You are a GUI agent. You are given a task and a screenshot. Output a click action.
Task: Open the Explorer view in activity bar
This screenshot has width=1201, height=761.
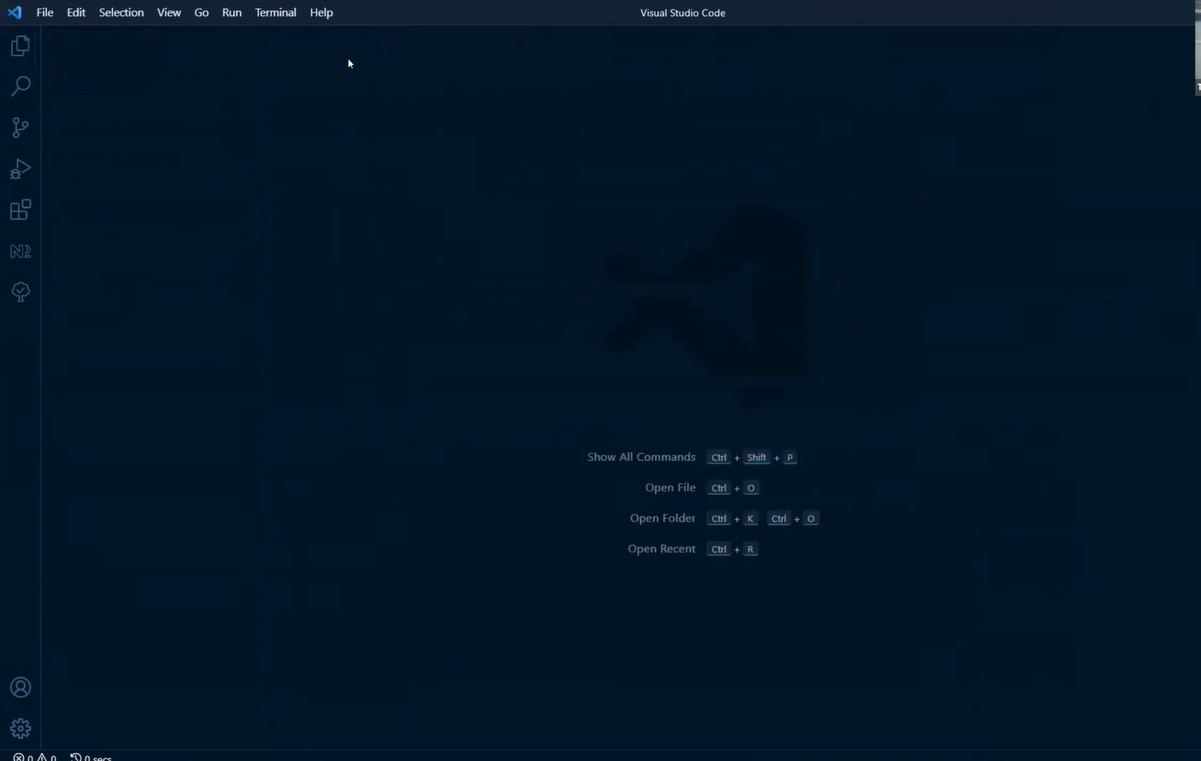(x=20, y=46)
